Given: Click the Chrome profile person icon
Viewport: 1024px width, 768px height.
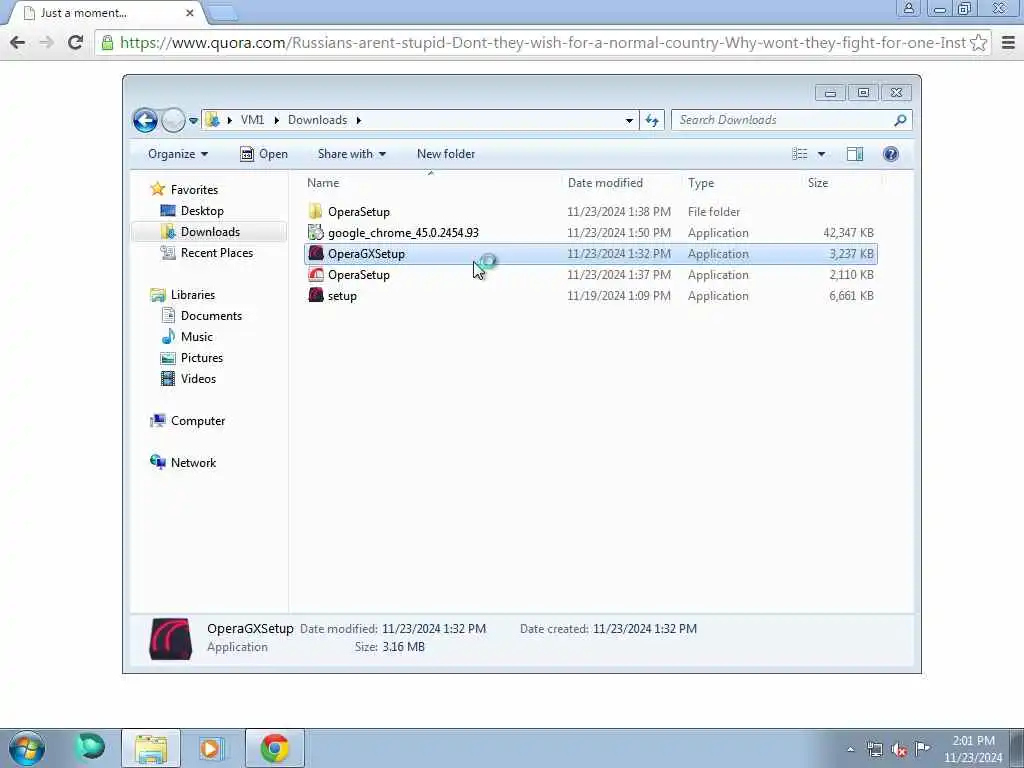Looking at the screenshot, I should click(908, 8).
